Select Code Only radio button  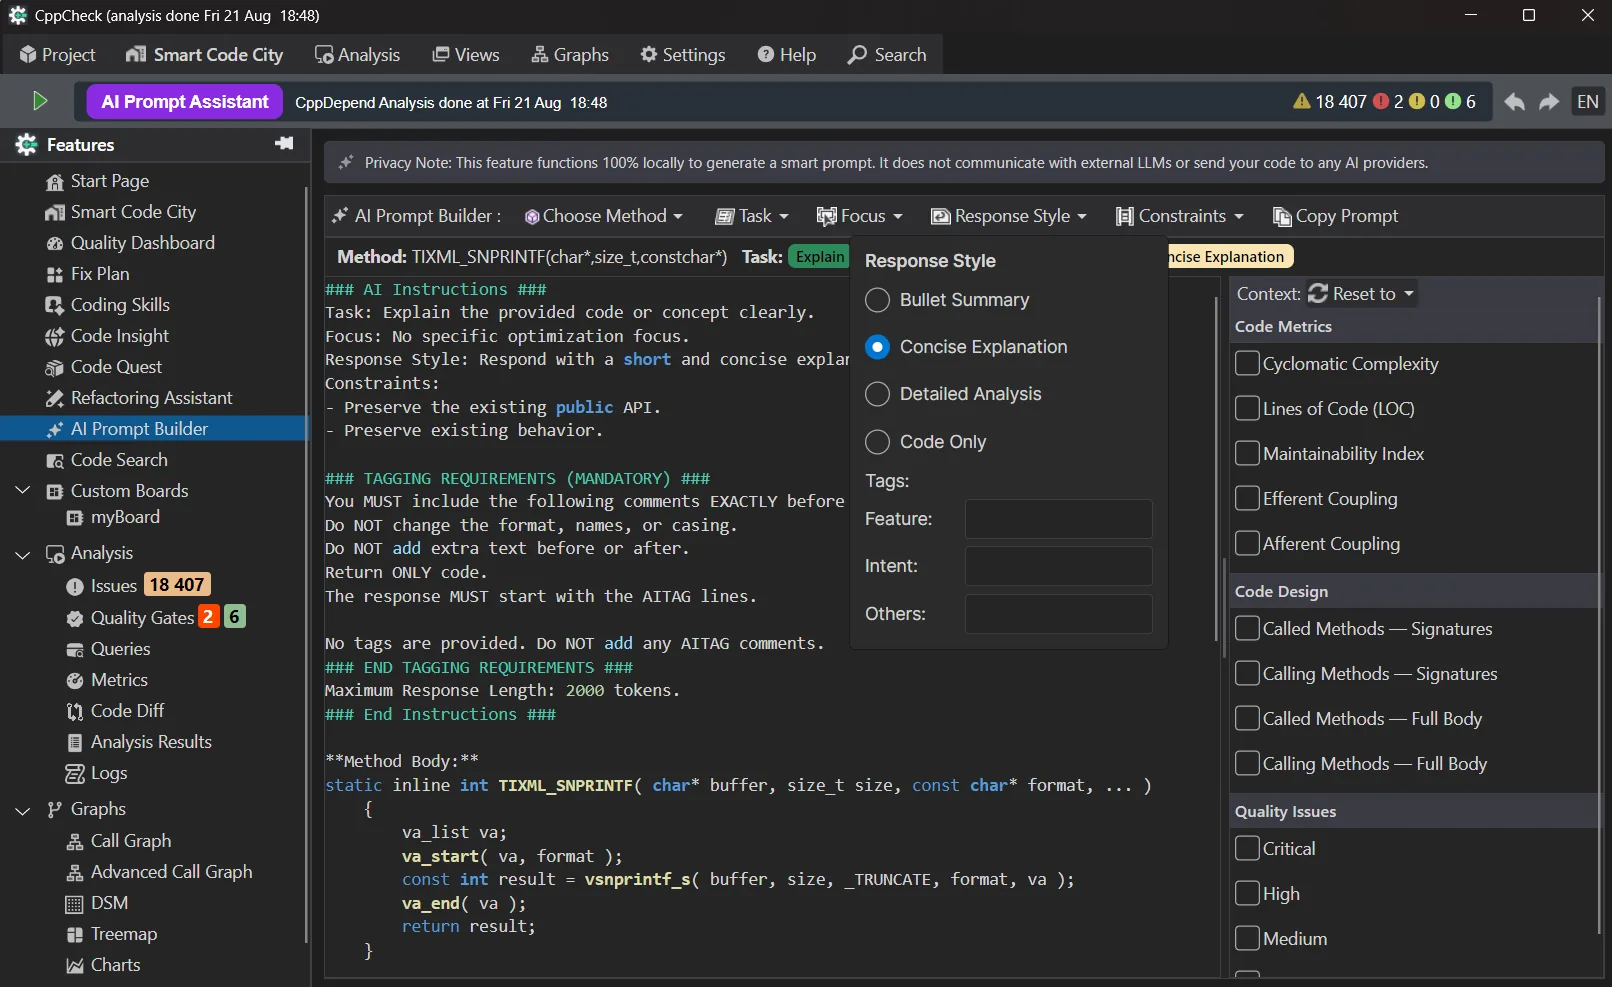click(877, 442)
